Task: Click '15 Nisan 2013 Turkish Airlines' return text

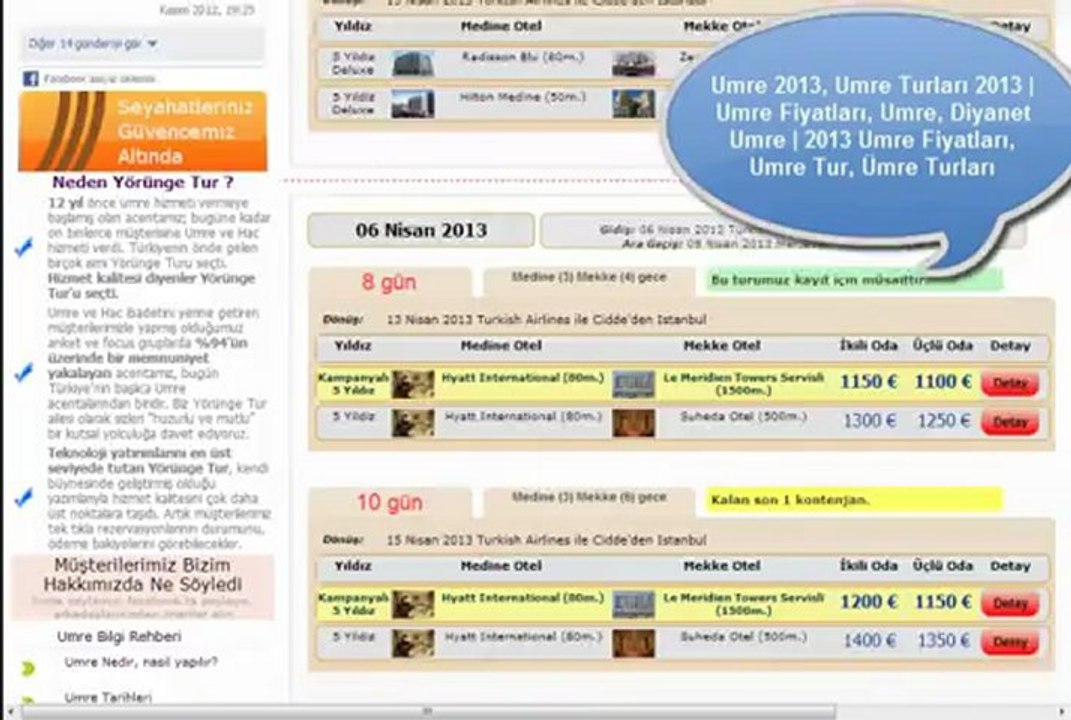Action: click(x=546, y=540)
